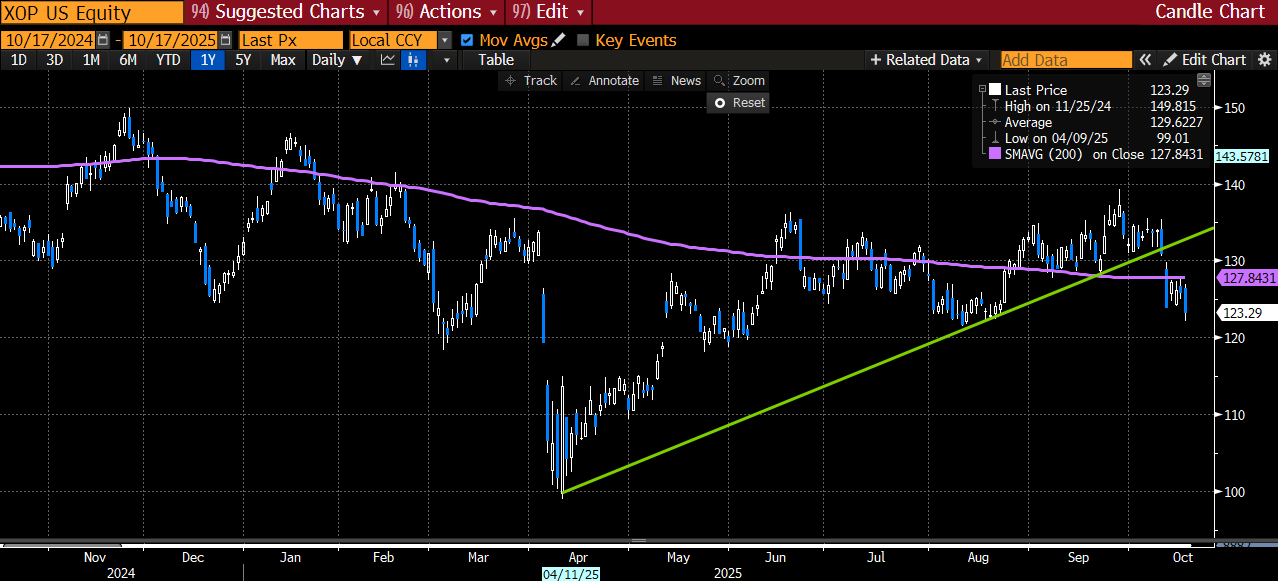This screenshot has height=581, width=1278.
Task: Edit moving averages with the pencil icon
Action: (x=558, y=40)
